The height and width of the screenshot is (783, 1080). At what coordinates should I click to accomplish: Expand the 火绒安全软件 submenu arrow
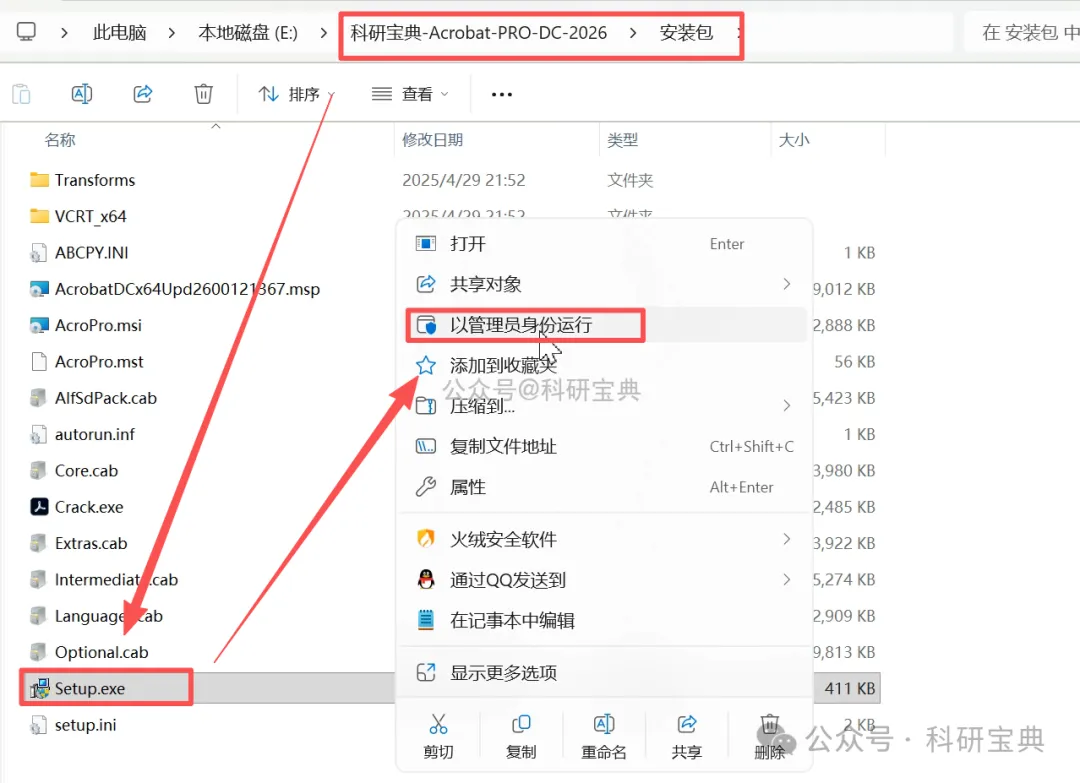coord(787,539)
